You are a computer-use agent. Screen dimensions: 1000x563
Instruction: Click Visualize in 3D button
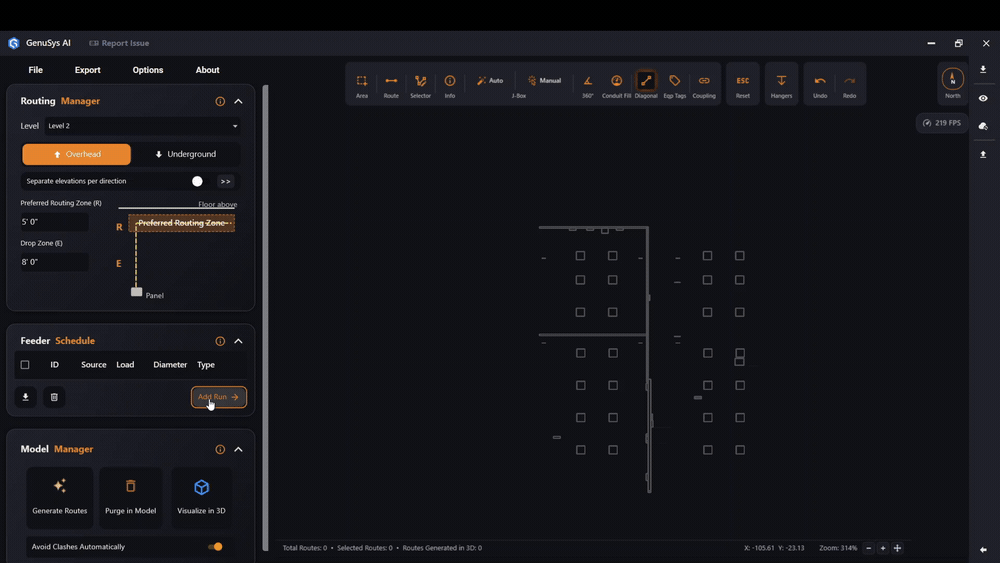tap(201, 497)
